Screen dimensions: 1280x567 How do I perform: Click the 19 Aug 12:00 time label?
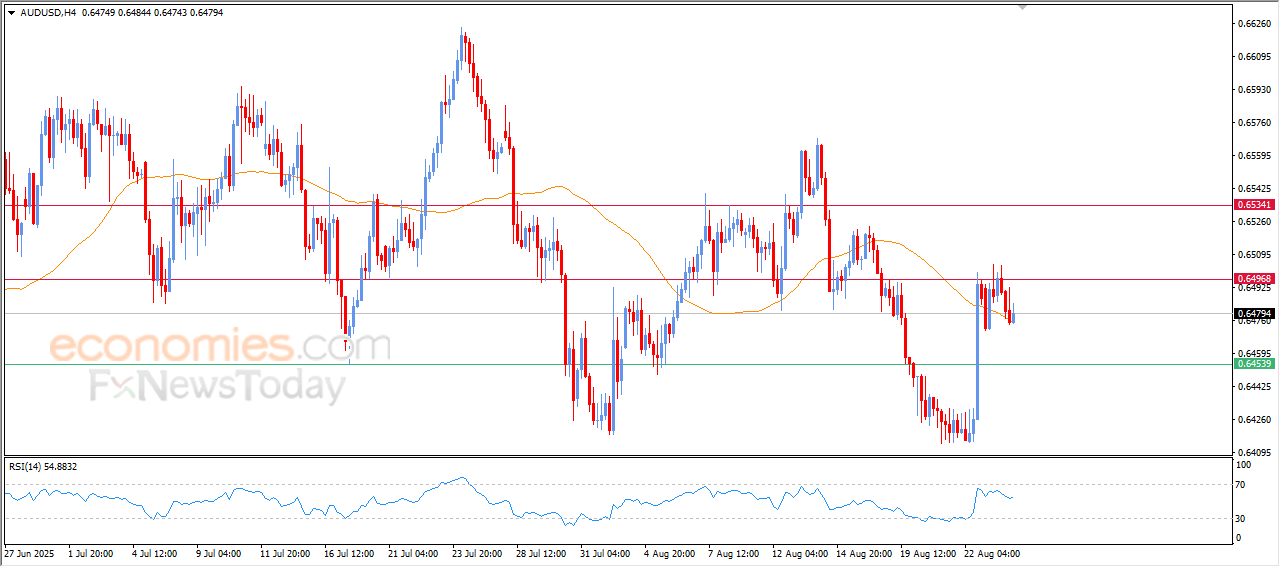926,552
